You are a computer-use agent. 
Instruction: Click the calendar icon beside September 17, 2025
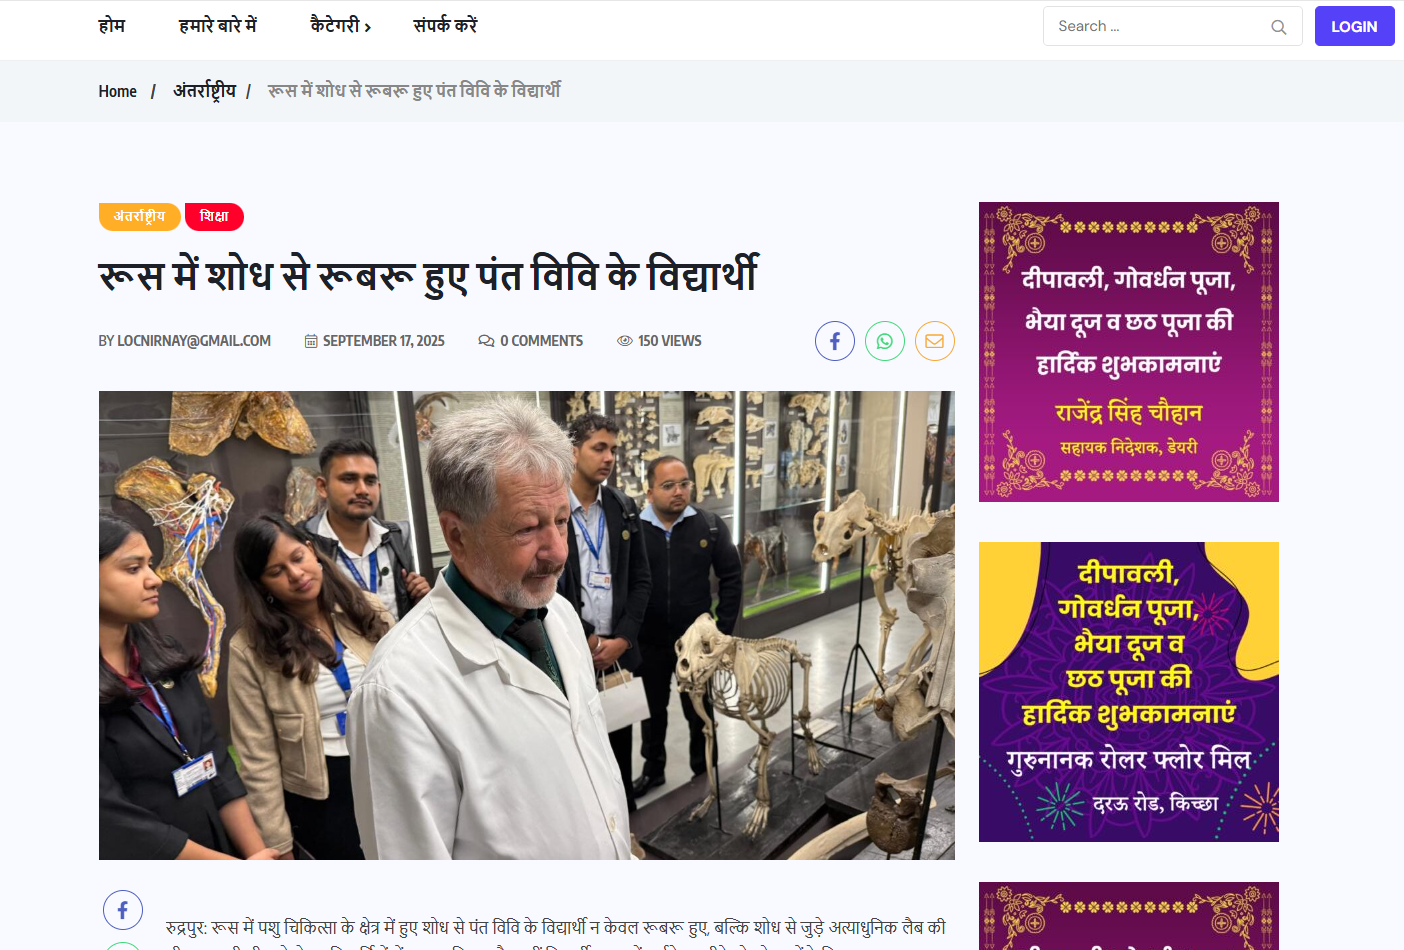[311, 341]
